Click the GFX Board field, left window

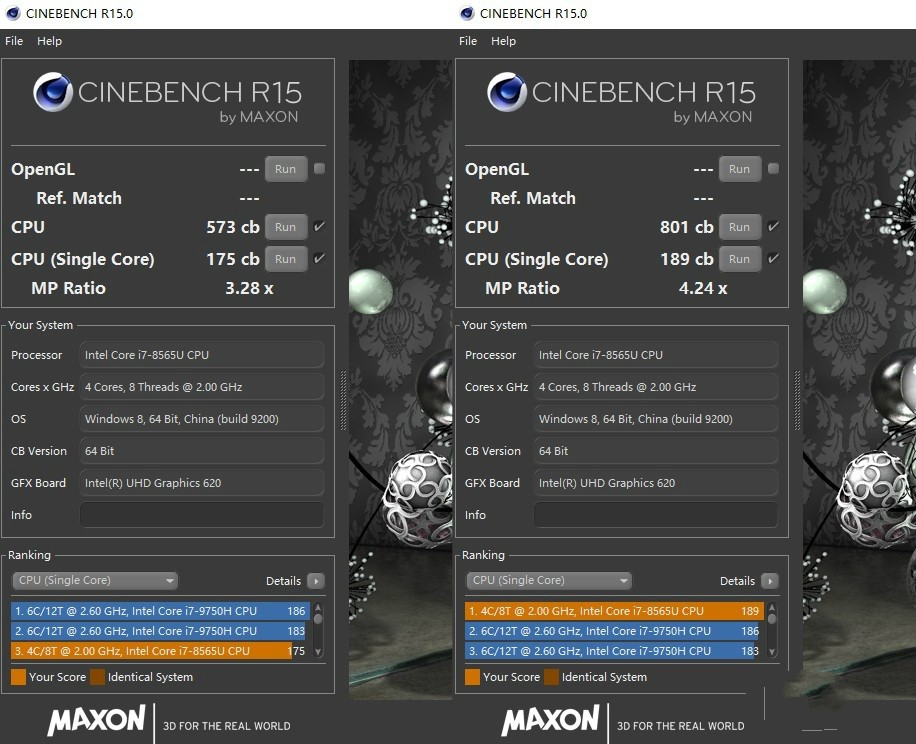pyautogui.click(x=202, y=483)
